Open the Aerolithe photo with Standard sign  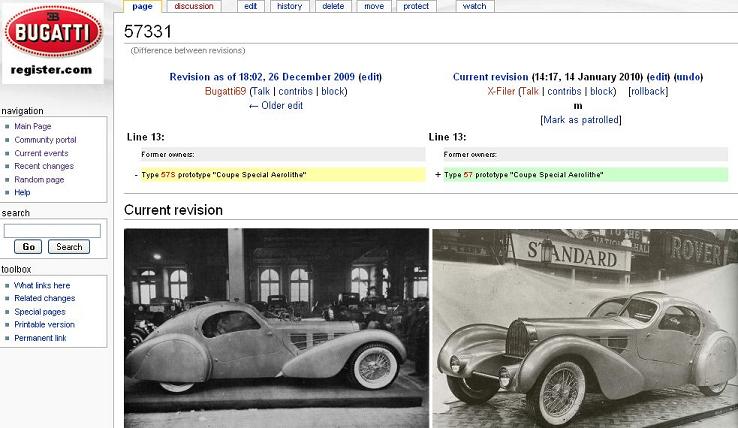click(x=584, y=328)
